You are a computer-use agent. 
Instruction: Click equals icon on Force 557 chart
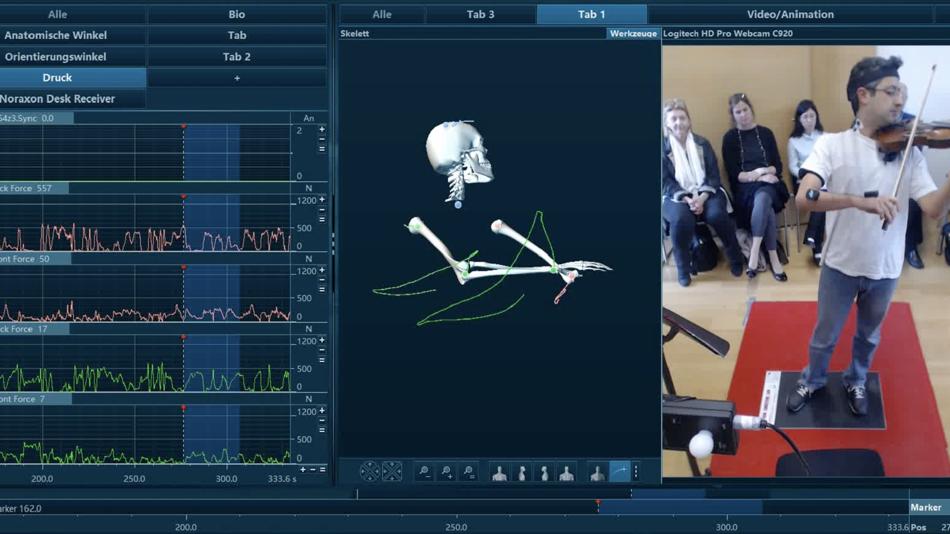322,219
